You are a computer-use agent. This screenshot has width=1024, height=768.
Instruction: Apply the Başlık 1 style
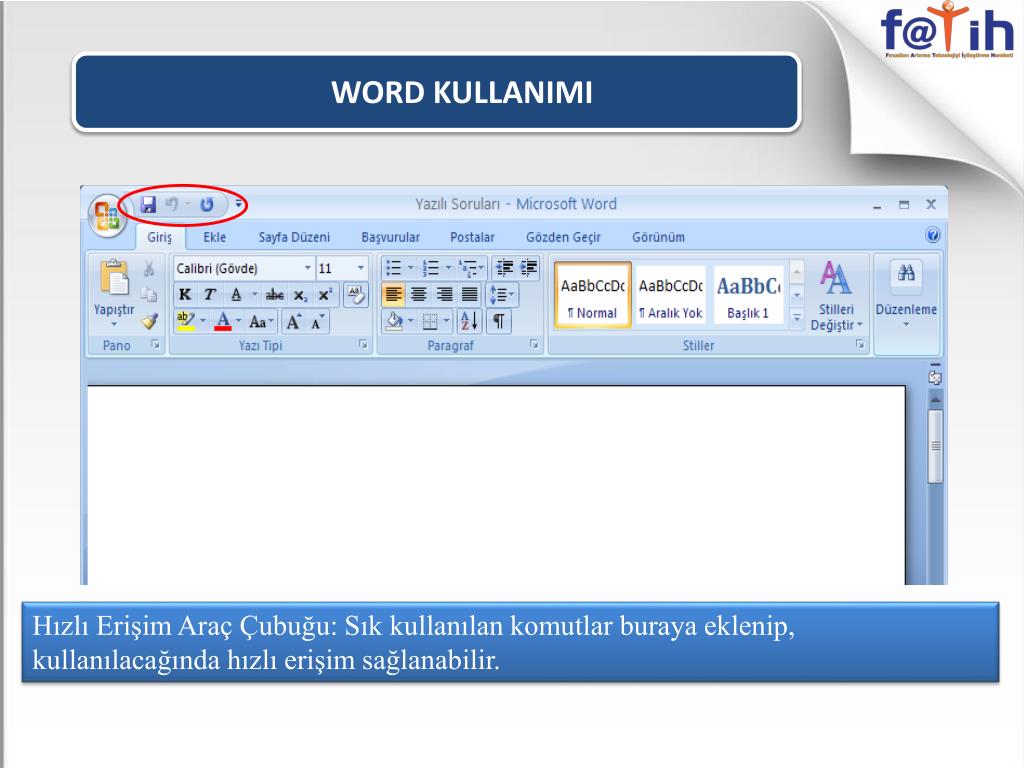(748, 296)
